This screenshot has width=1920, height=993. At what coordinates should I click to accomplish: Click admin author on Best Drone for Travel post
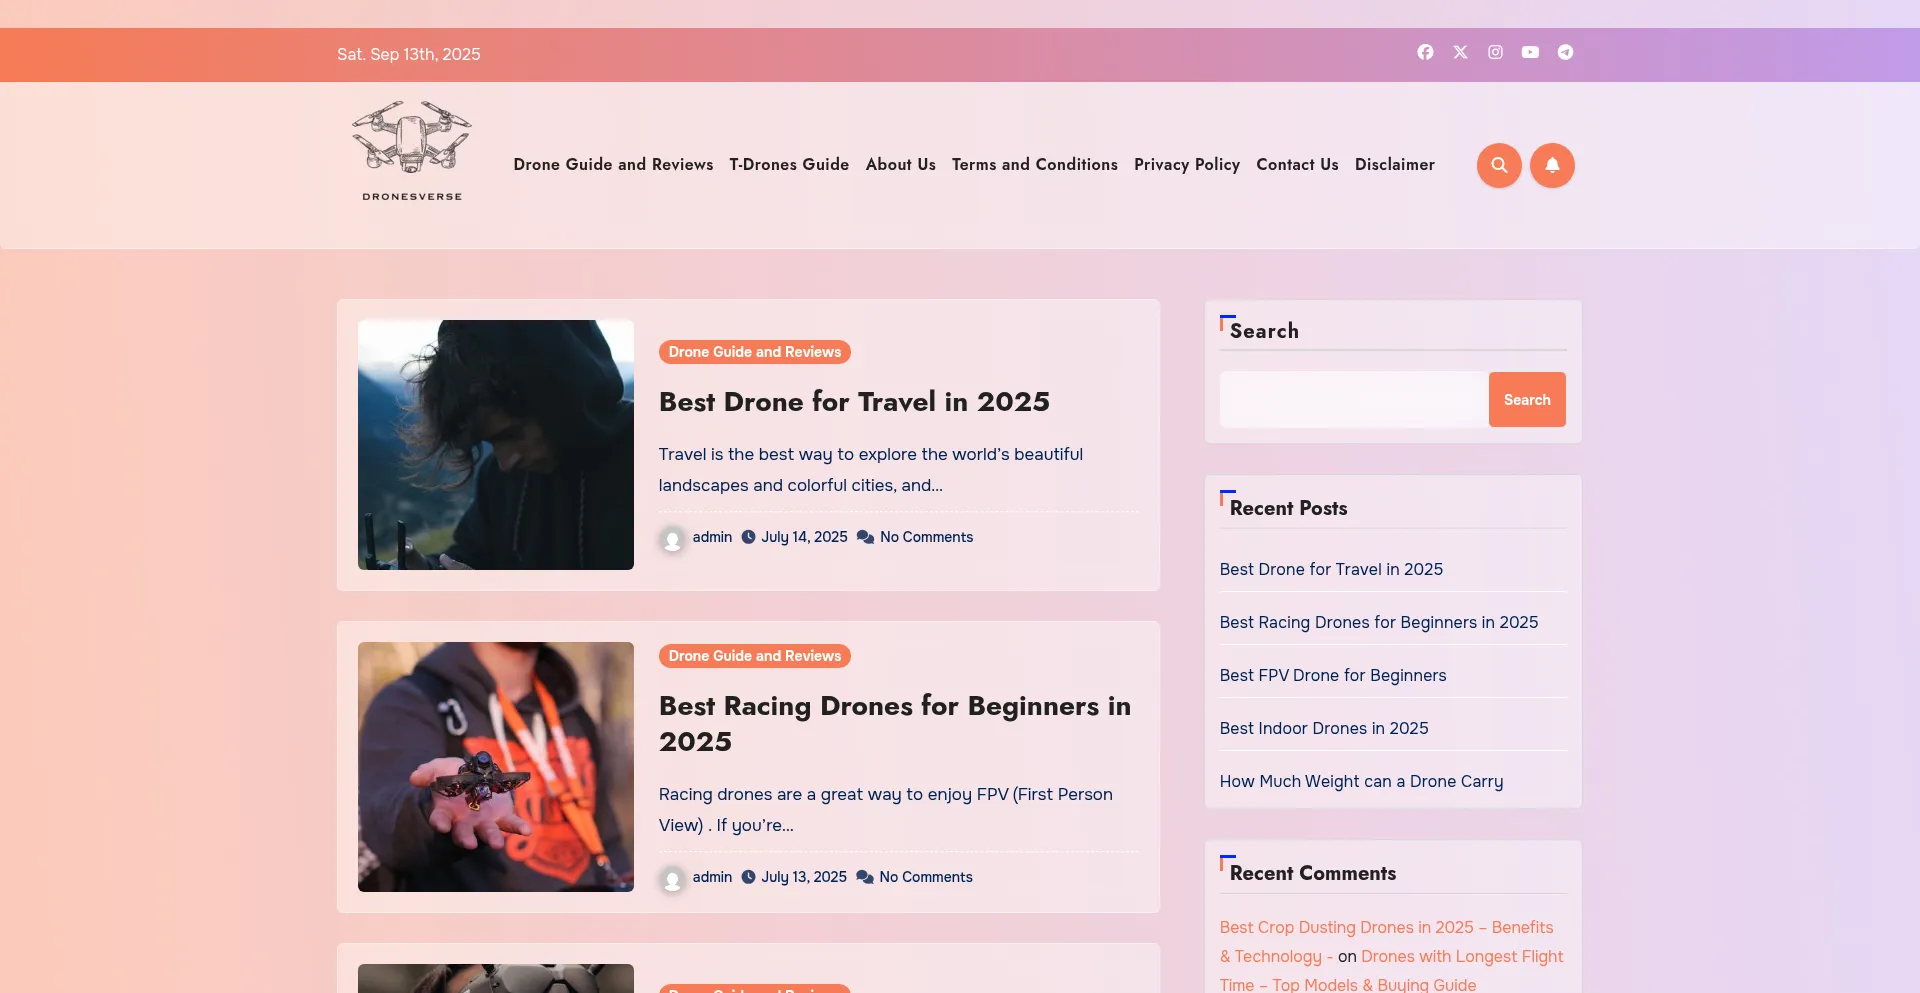[712, 537]
